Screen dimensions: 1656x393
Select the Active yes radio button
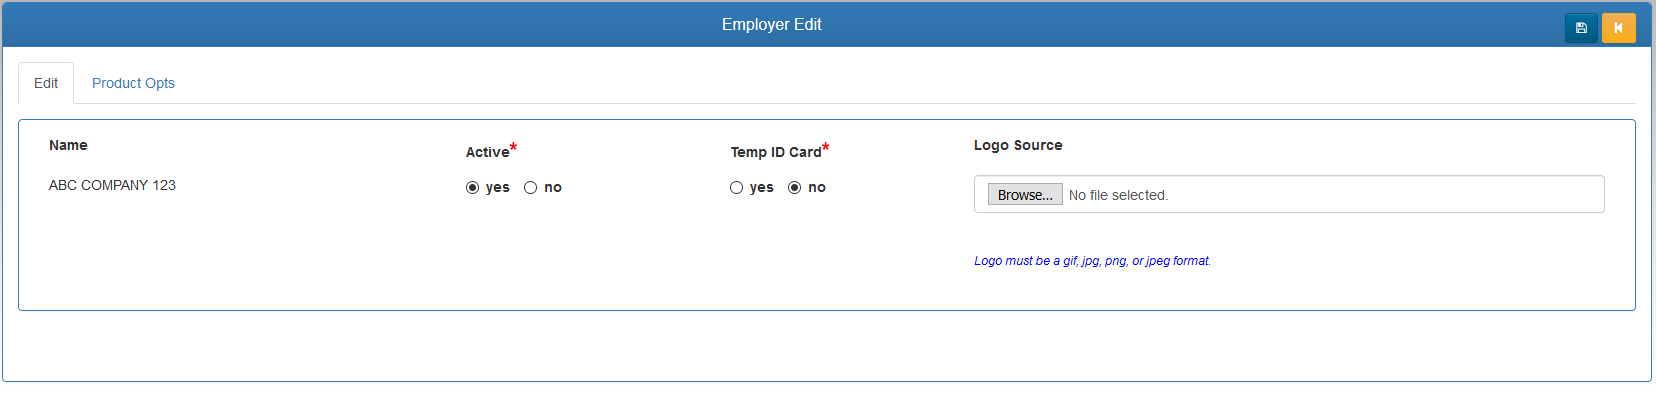pyautogui.click(x=472, y=188)
